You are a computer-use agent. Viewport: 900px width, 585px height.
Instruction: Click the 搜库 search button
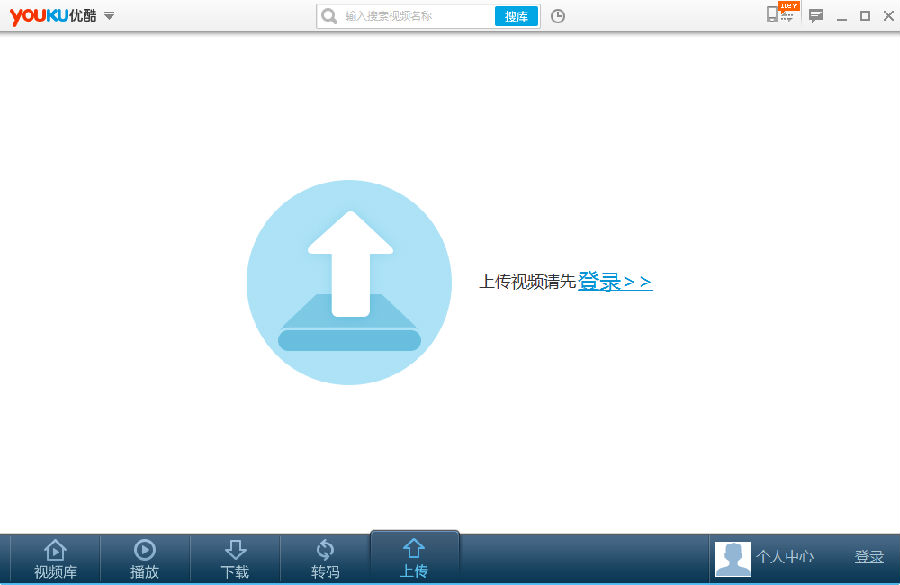click(x=516, y=16)
